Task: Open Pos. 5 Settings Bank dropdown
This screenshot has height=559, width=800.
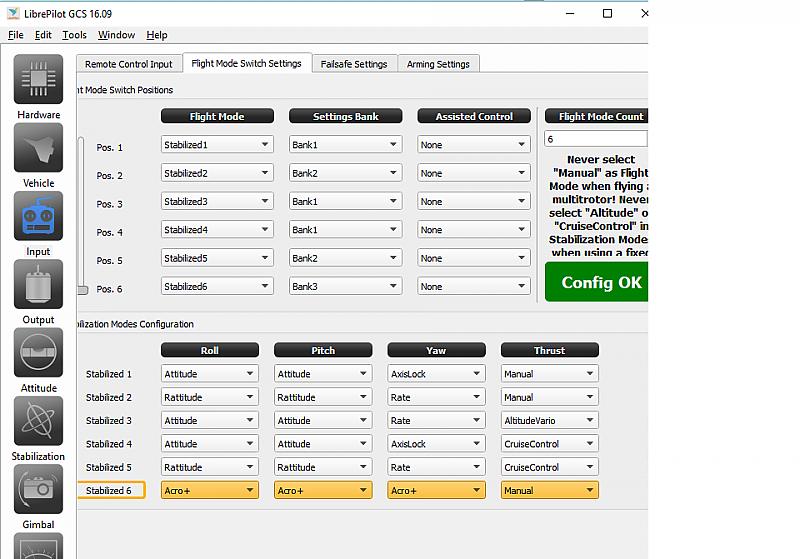Action: click(x=345, y=258)
